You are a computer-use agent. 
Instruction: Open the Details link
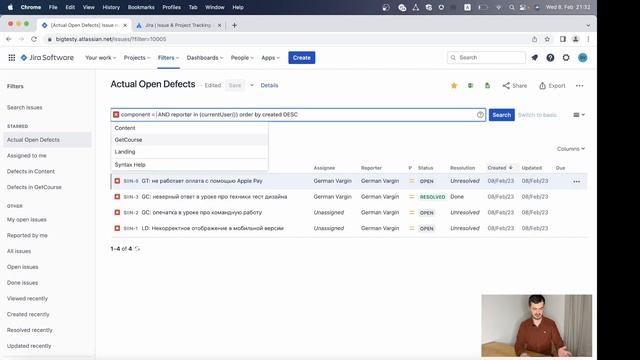(269, 85)
